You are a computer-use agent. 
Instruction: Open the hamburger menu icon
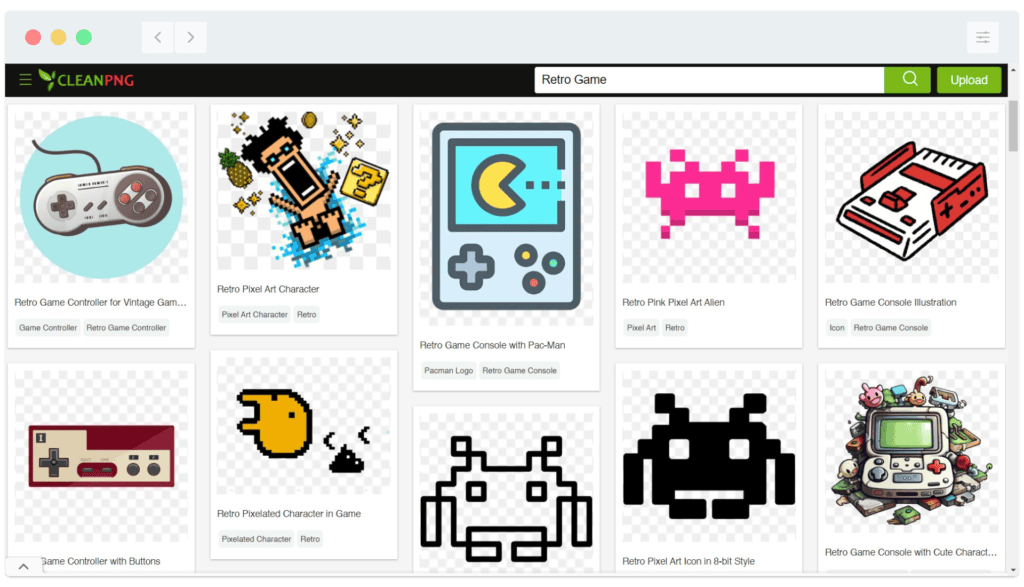pyautogui.click(x=25, y=80)
